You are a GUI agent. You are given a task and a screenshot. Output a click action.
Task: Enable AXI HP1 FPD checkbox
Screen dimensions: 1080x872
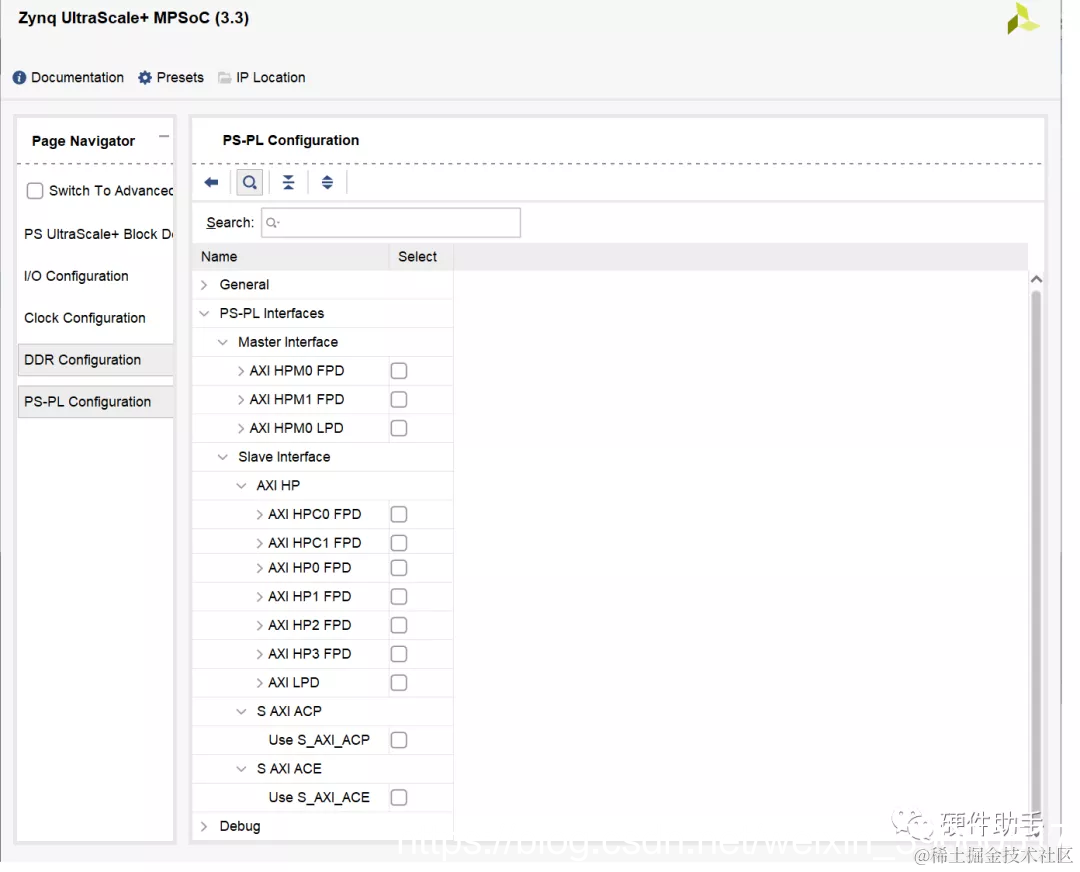point(399,596)
